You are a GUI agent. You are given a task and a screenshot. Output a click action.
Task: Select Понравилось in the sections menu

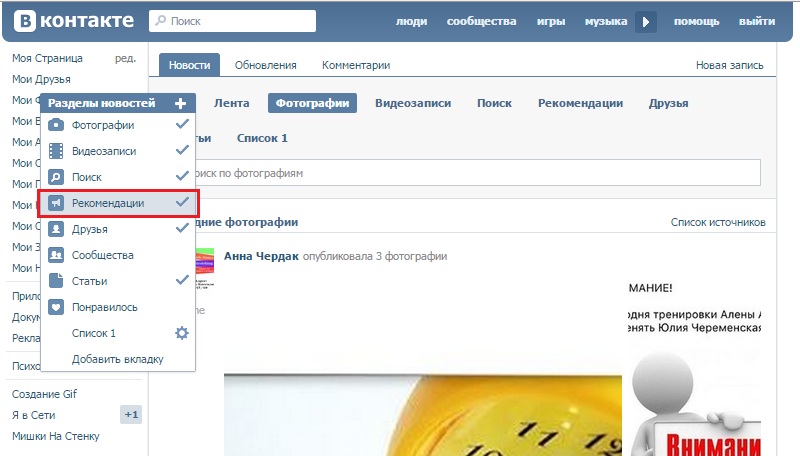pos(118,307)
